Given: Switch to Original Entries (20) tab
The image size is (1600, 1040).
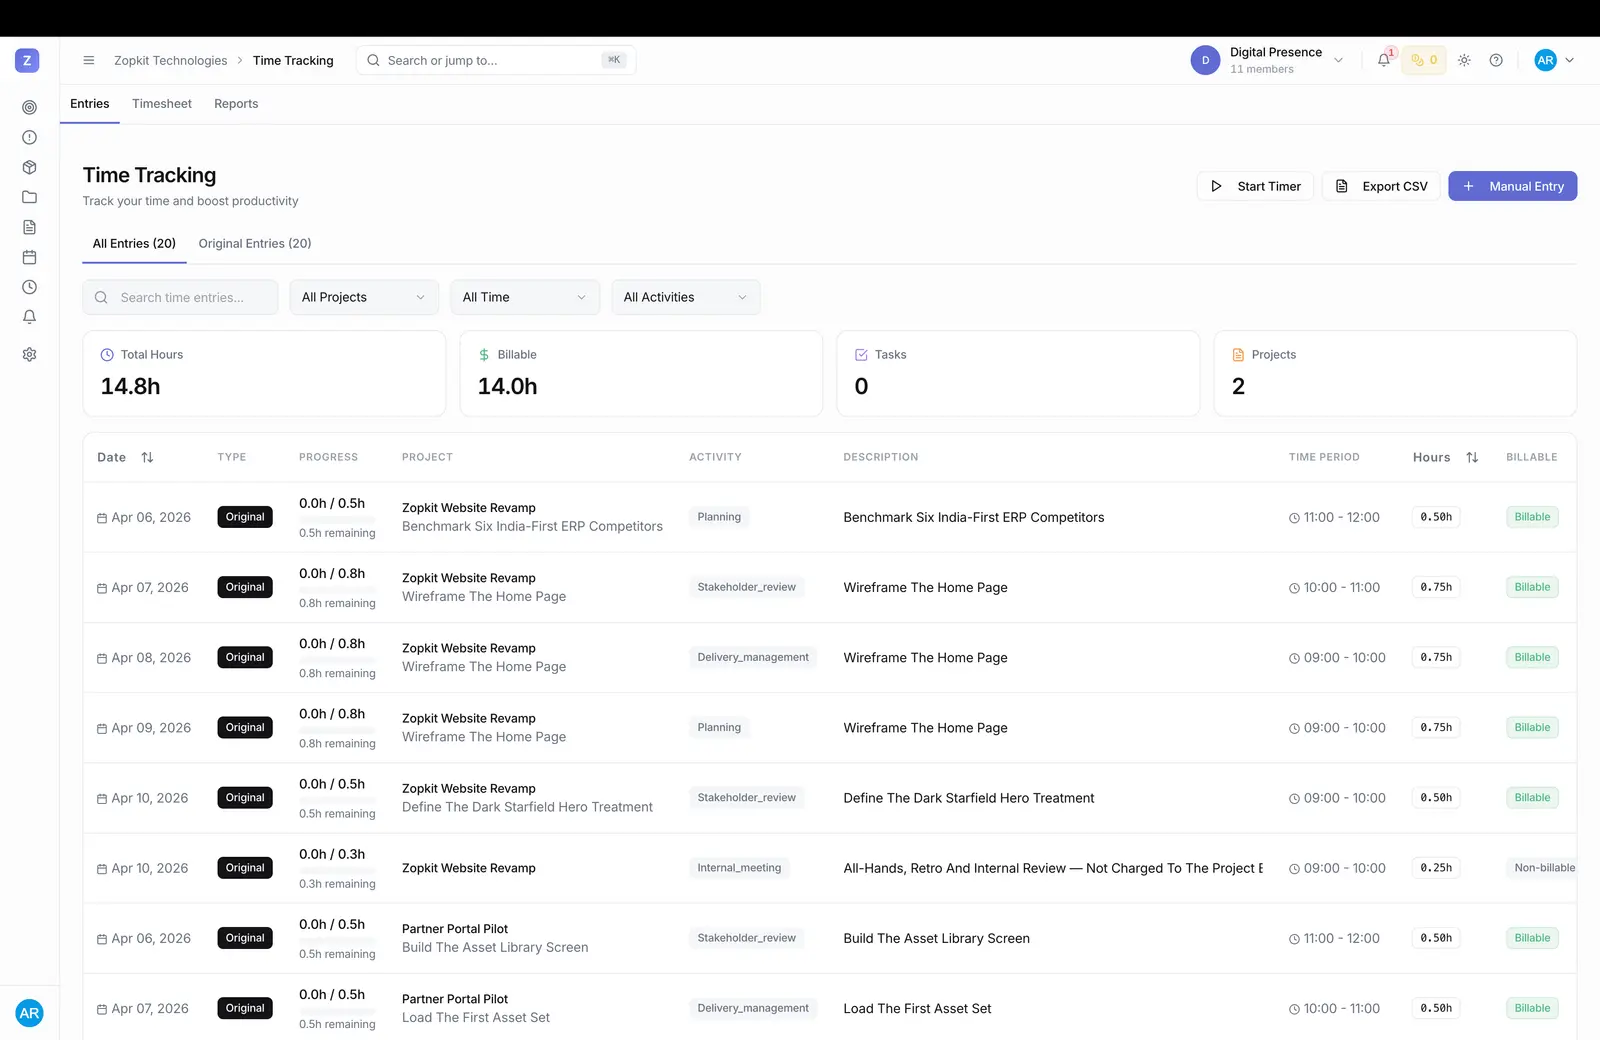Looking at the screenshot, I should click(x=255, y=243).
